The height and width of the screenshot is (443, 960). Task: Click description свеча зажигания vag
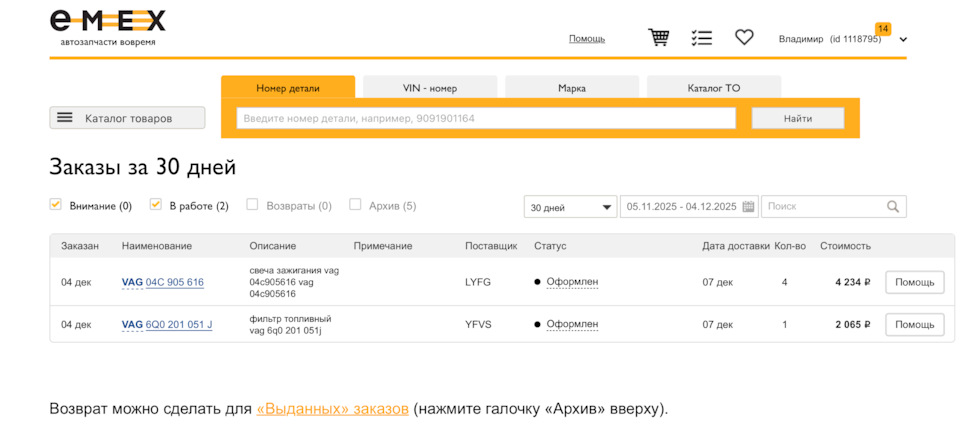click(x=294, y=282)
